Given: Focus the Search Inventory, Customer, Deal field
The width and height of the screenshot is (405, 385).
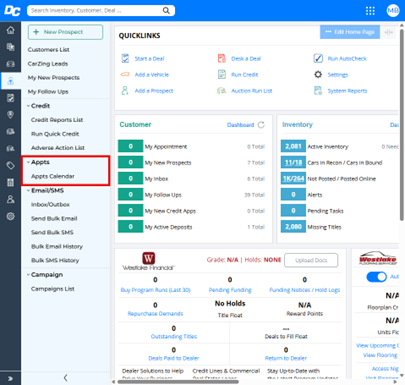Looking at the screenshot, I should (x=101, y=11).
